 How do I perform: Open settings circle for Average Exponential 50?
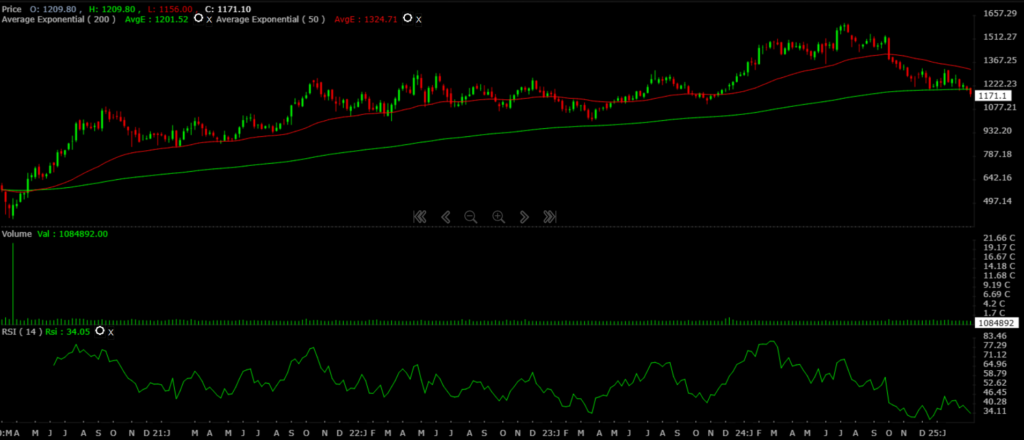pyautogui.click(x=408, y=18)
